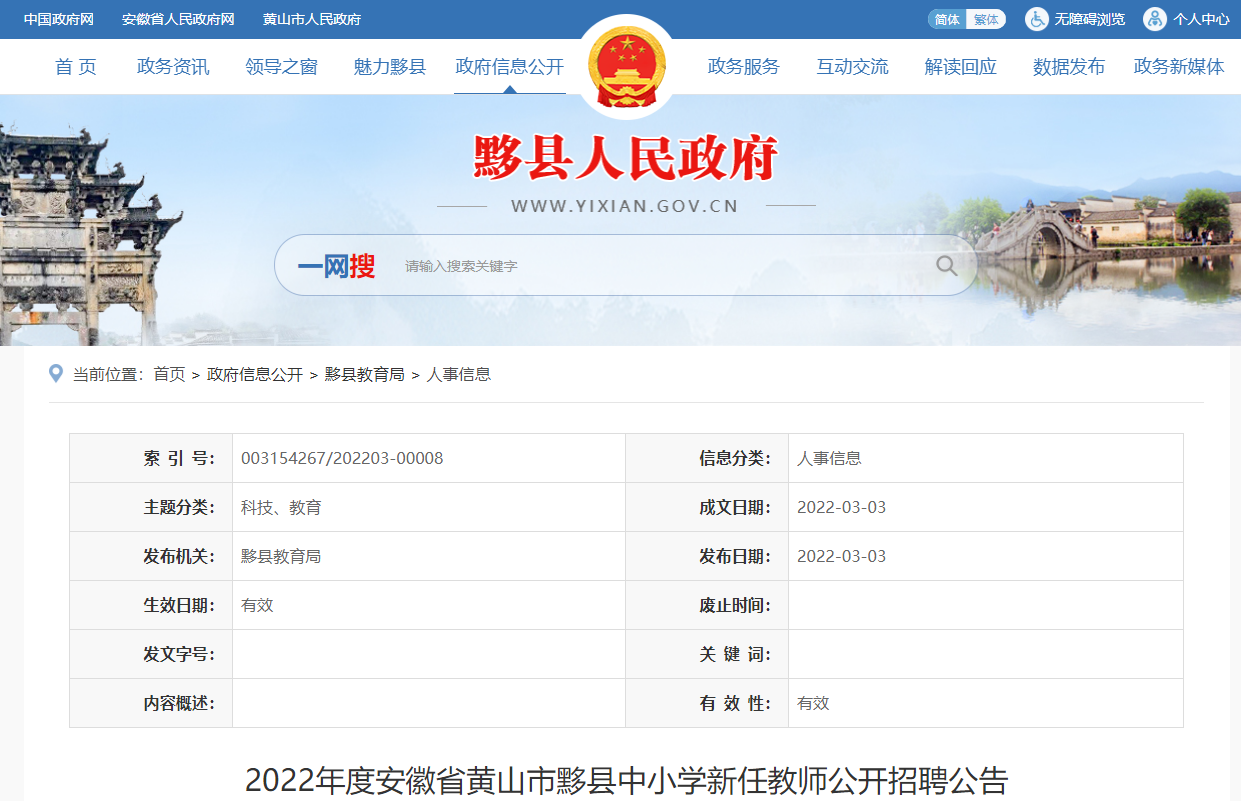Open 政务服务 menu item
The image size is (1241, 801).
743,67
